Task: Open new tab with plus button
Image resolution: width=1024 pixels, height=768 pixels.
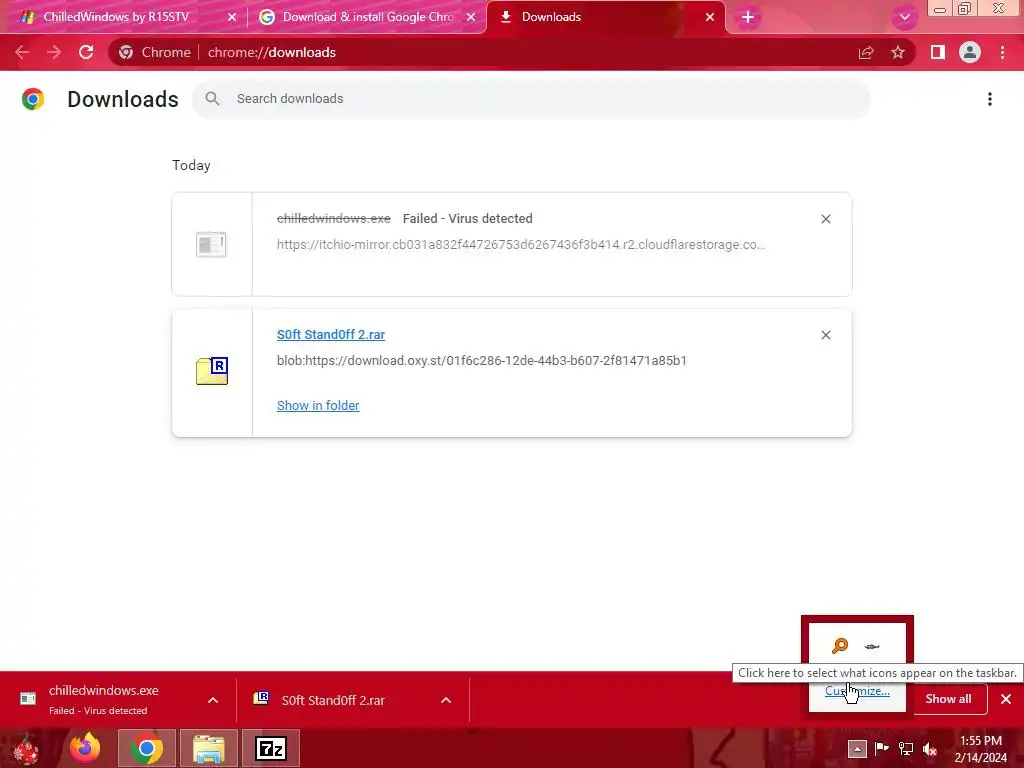Action: pyautogui.click(x=748, y=17)
